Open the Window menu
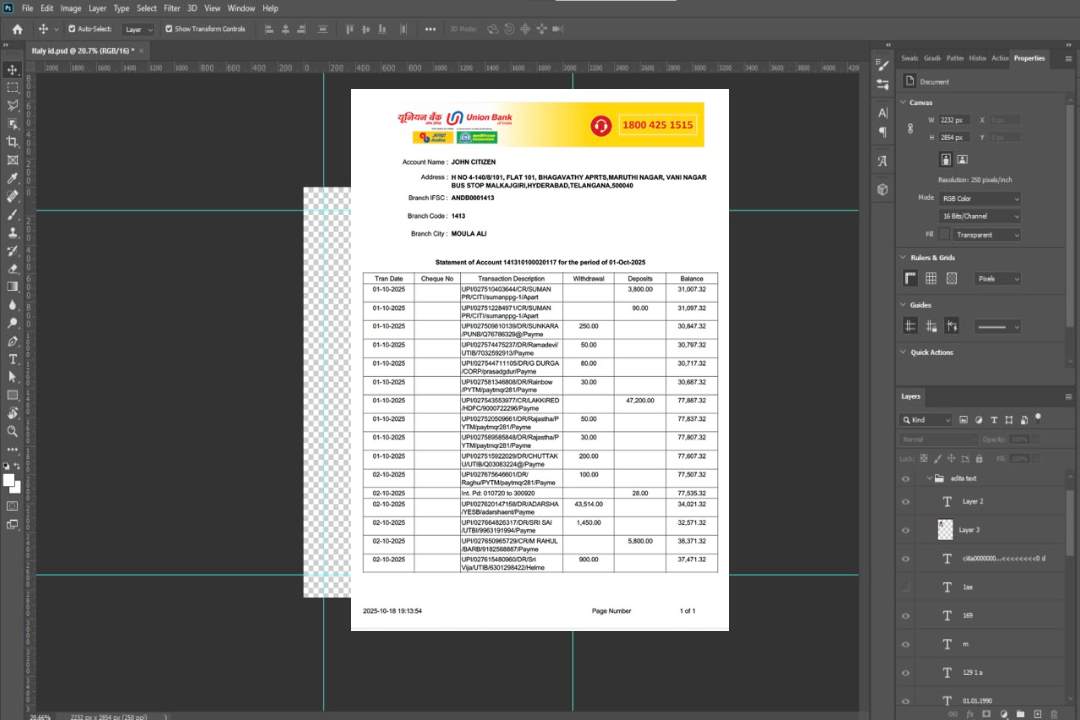Screen dimensions: 1080x720 coord(241,8)
